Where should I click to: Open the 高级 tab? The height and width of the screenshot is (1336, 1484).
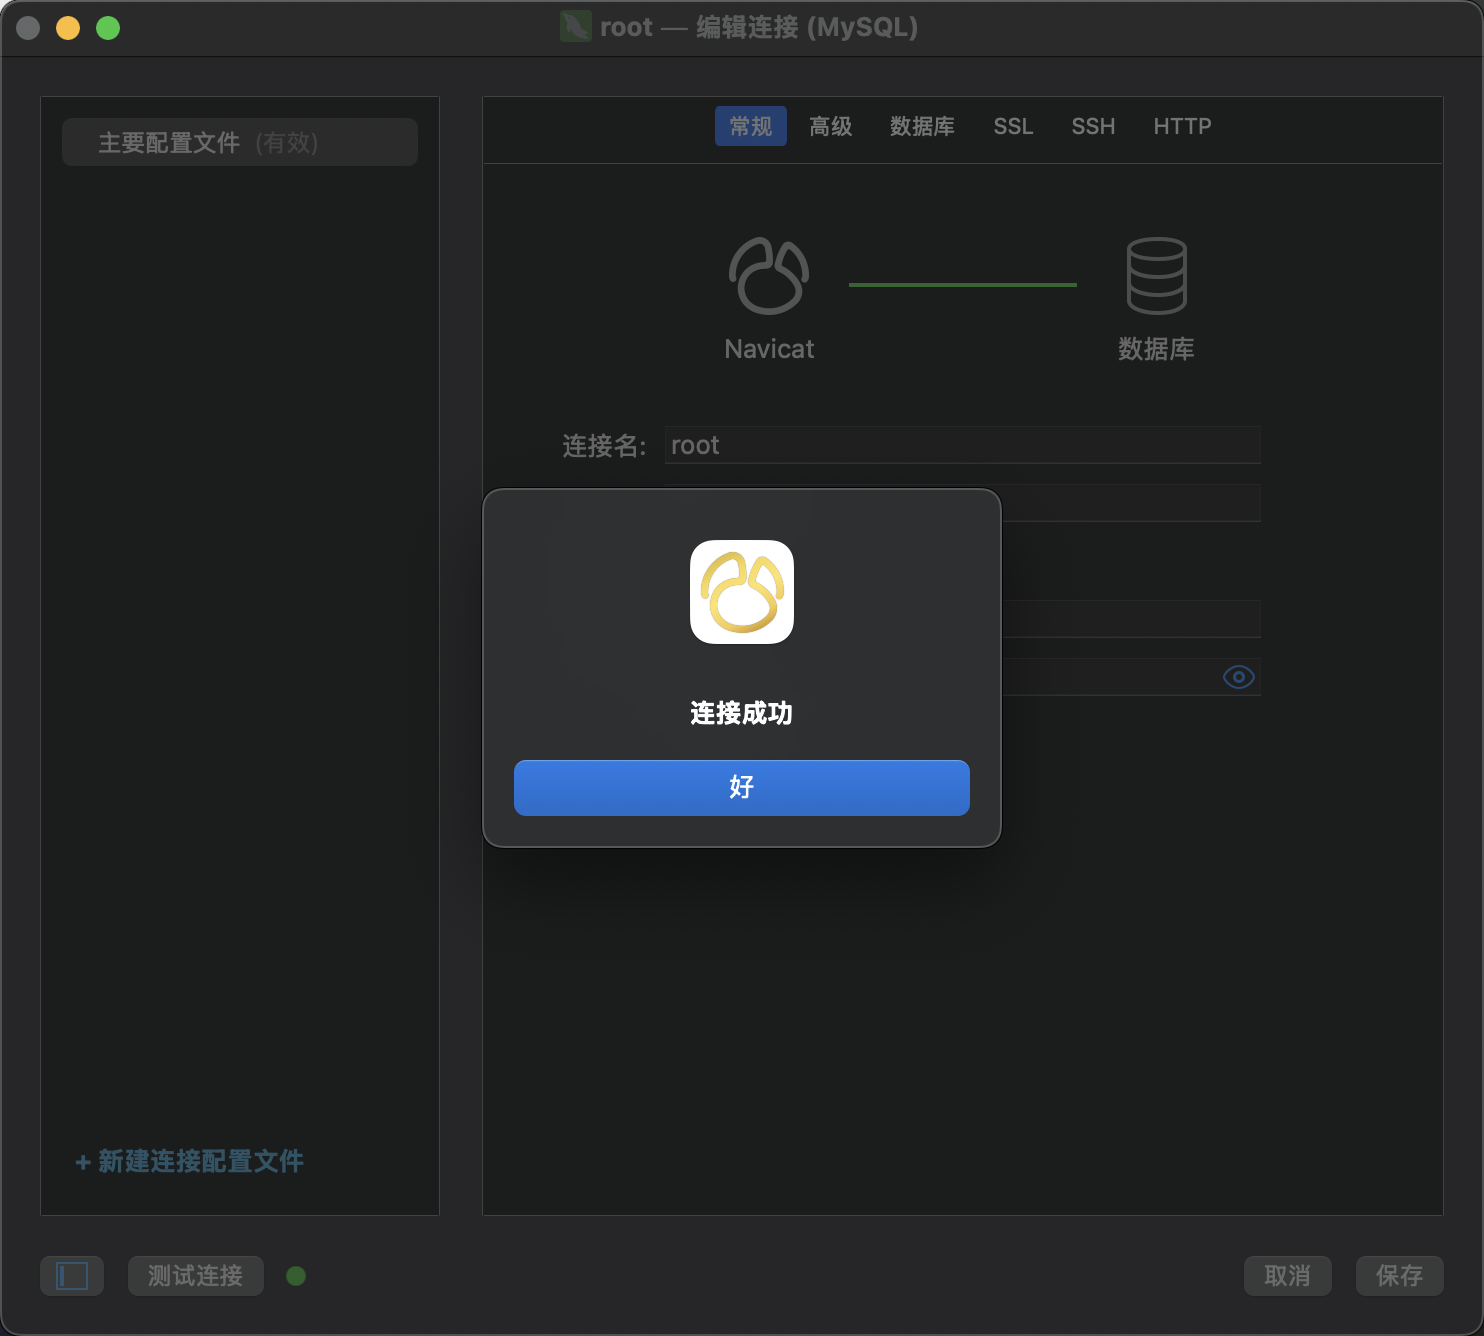tap(830, 126)
